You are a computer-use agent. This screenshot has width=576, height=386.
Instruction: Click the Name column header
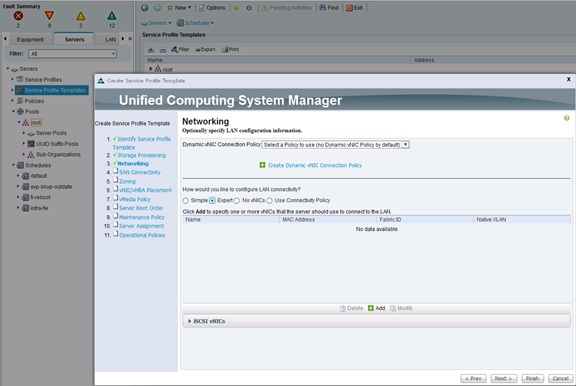point(231,220)
